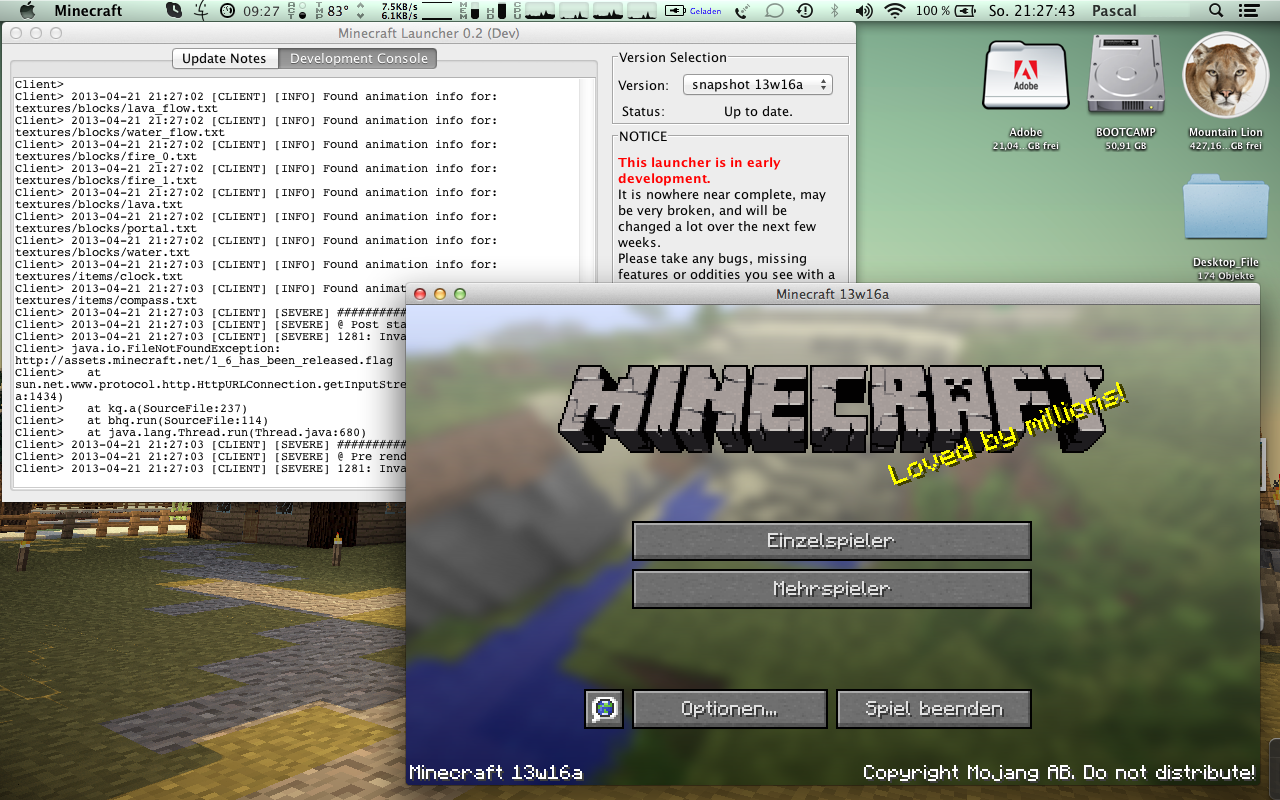The height and width of the screenshot is (800, 1280).
Task: Open the Minecraft application menu
Action: click(88, 11)
